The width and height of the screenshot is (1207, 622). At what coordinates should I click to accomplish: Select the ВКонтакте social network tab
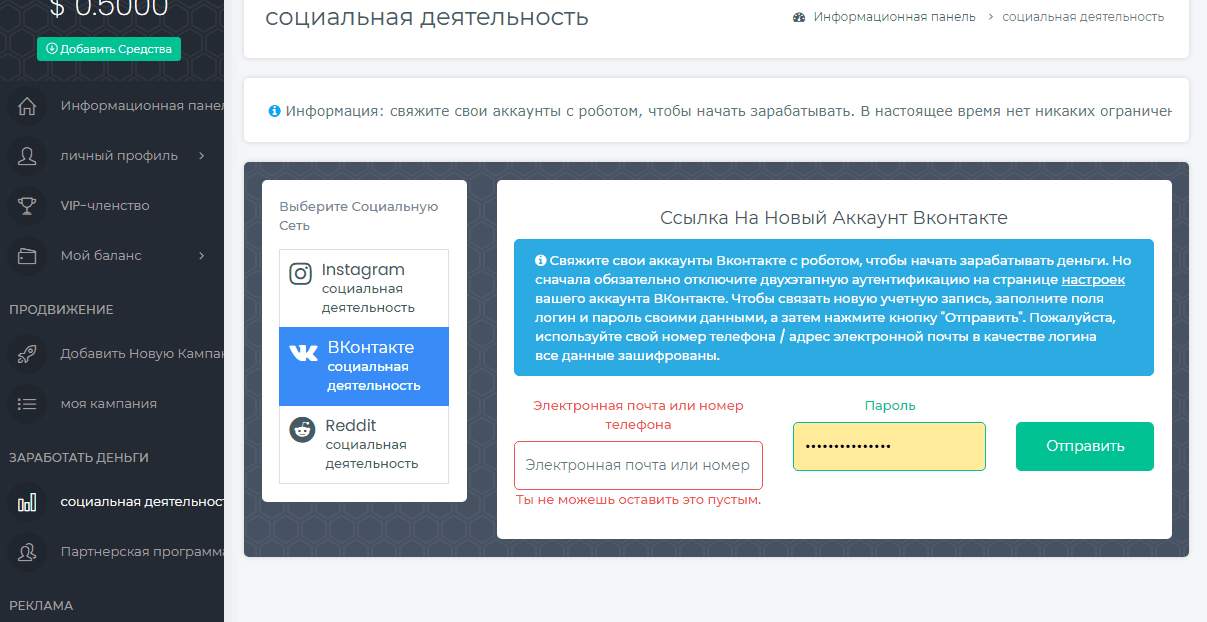click(364, 366)
